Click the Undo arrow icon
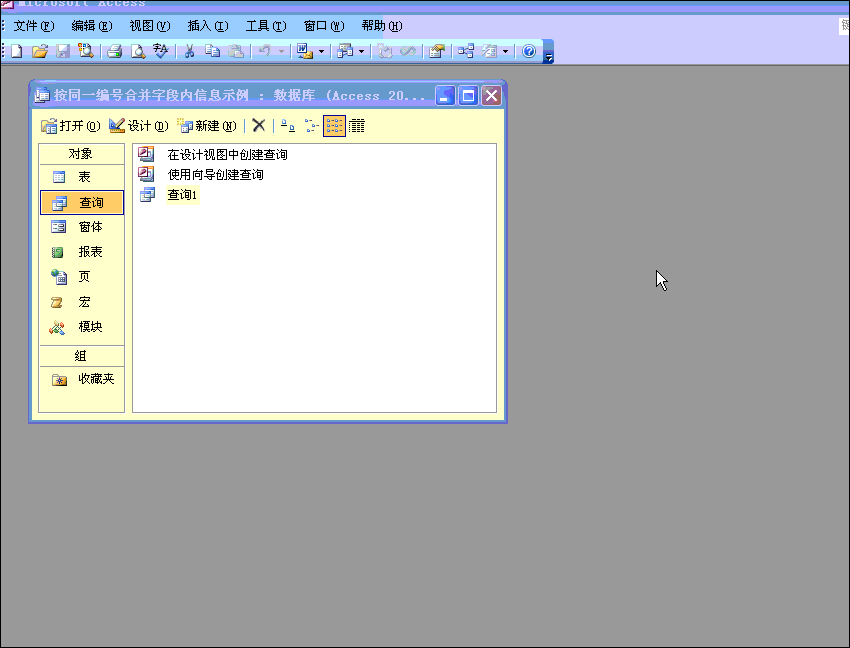 (265, 52)
